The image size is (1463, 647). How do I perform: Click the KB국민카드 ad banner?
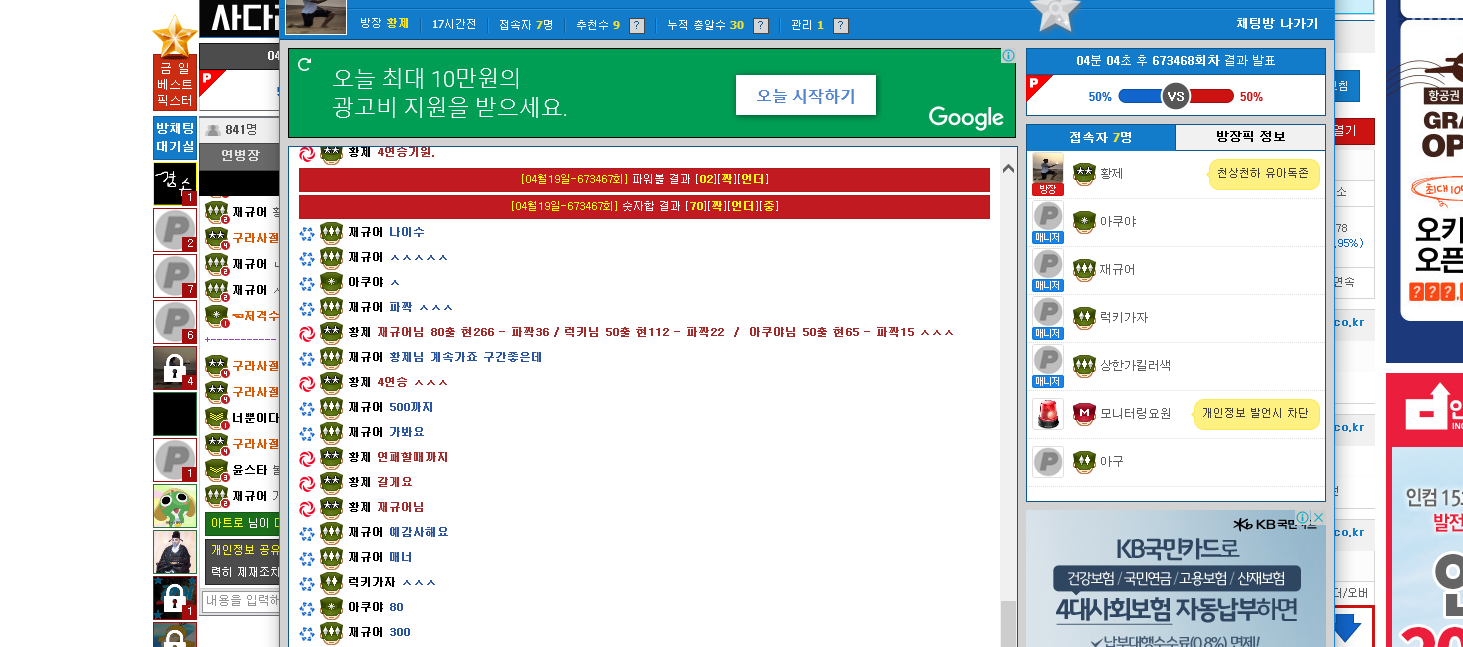point(1176,579)
